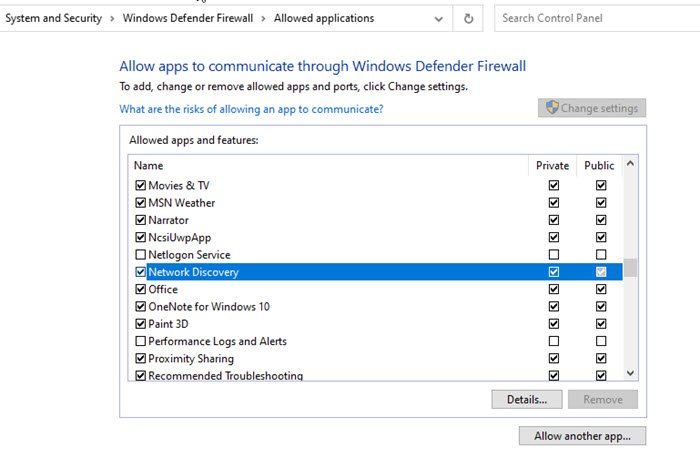
Task: Click the vertical scrollbar thumb in apps list
Action: (630, 268)
